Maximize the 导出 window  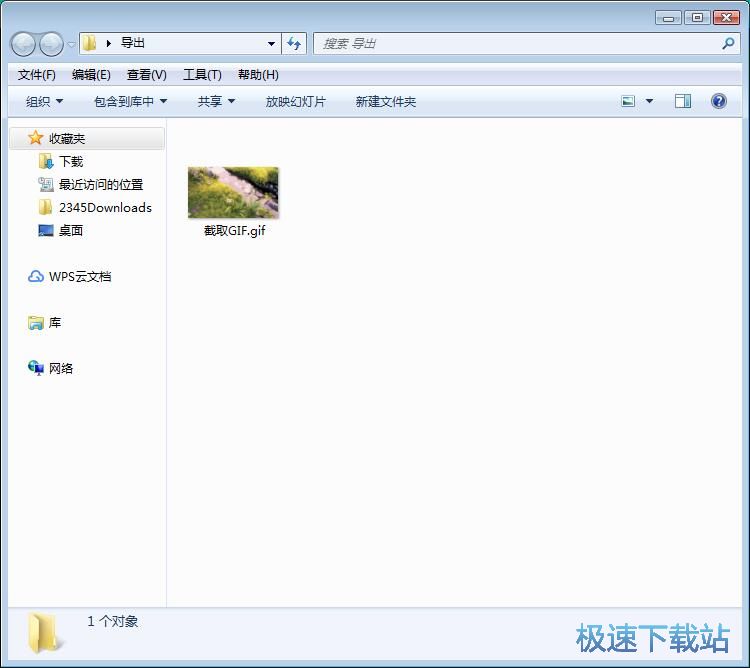point(697,18)
